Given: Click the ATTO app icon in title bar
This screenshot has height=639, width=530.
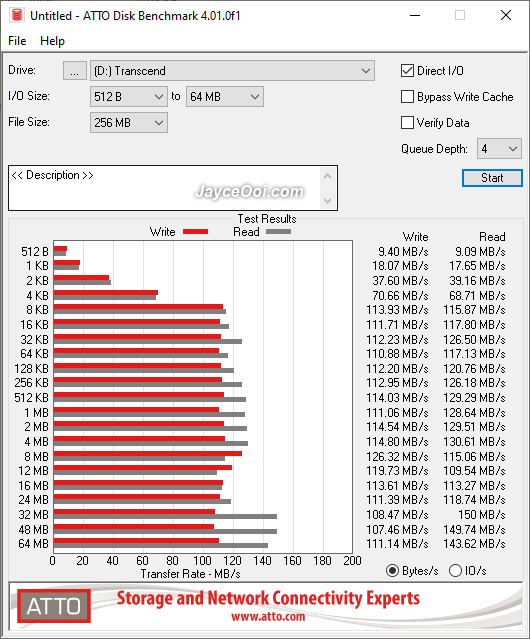Looking at the screenshot, I should 17,15.
